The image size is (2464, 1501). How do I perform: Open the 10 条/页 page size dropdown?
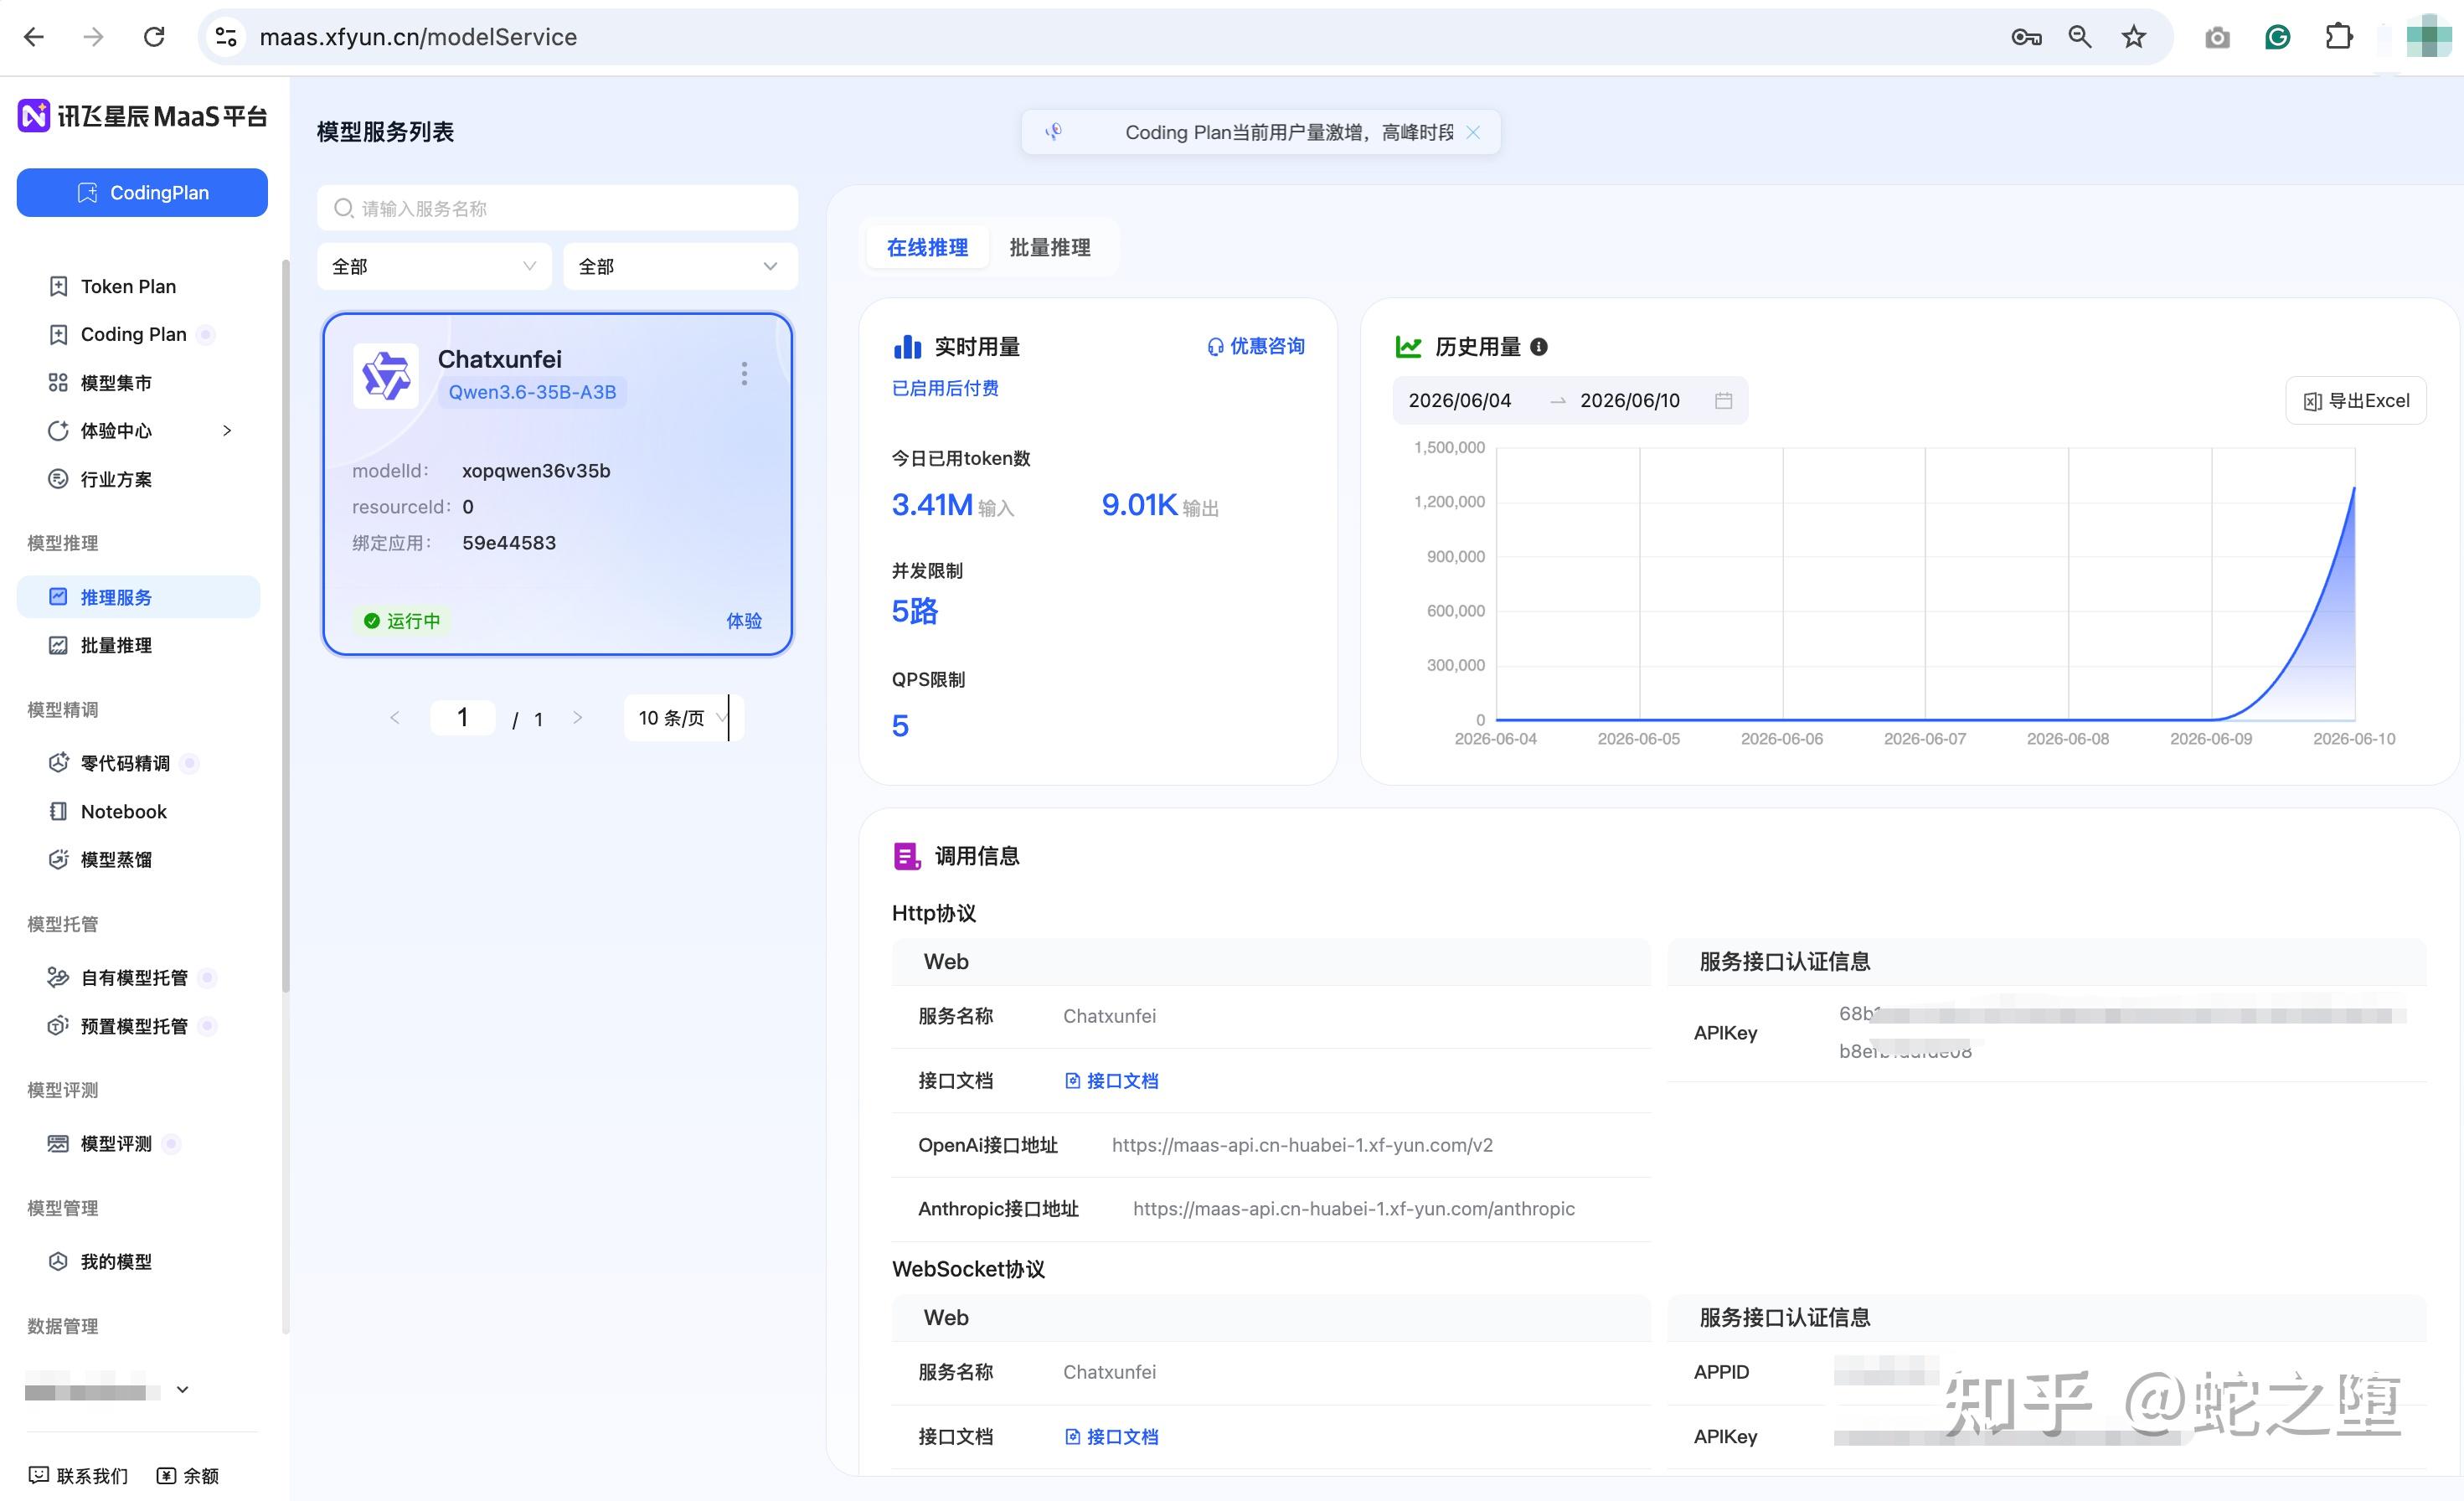pyautogui.click(x=684, y=717)
